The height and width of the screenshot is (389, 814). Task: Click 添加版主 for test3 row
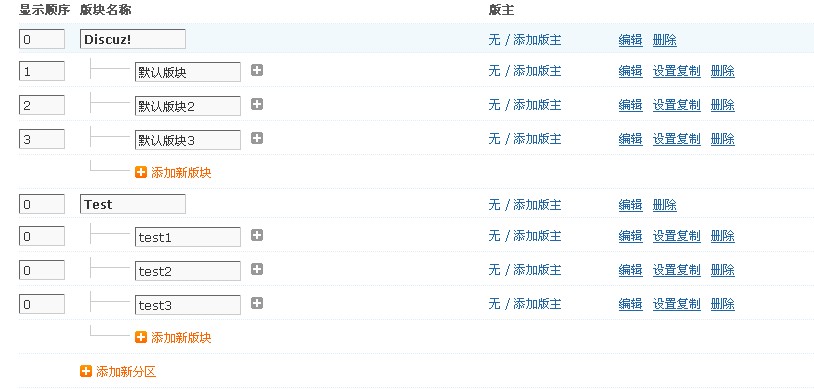[537, 304]
